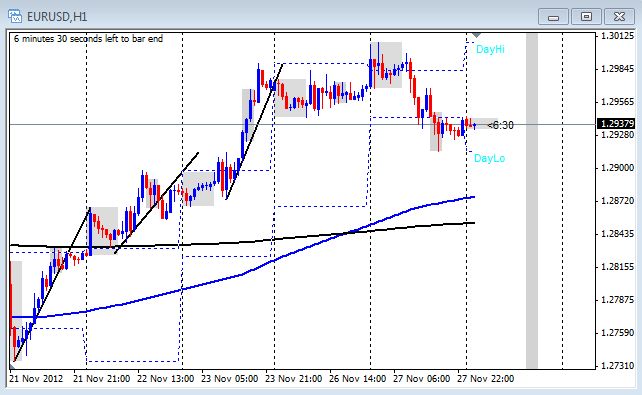642x395 pixels.
Task: Click the EURUSD,H1 chart window icon
Action: (15, 16)
